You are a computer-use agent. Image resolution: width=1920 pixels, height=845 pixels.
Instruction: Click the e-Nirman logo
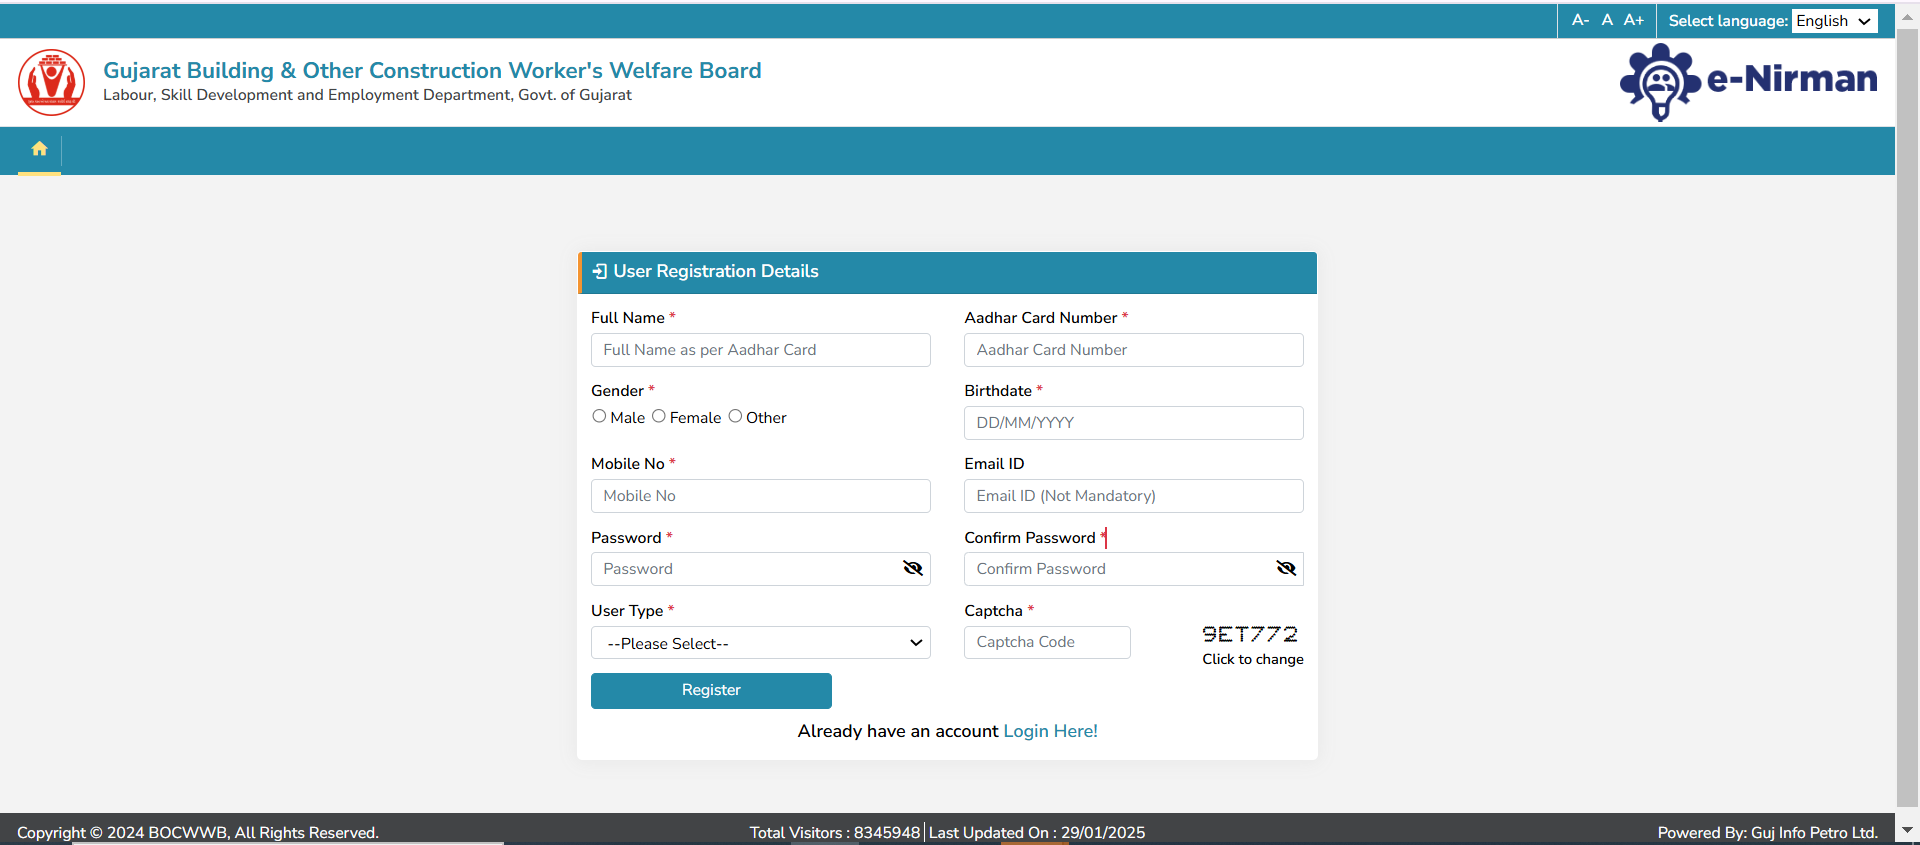click(x=1748, y=81)
